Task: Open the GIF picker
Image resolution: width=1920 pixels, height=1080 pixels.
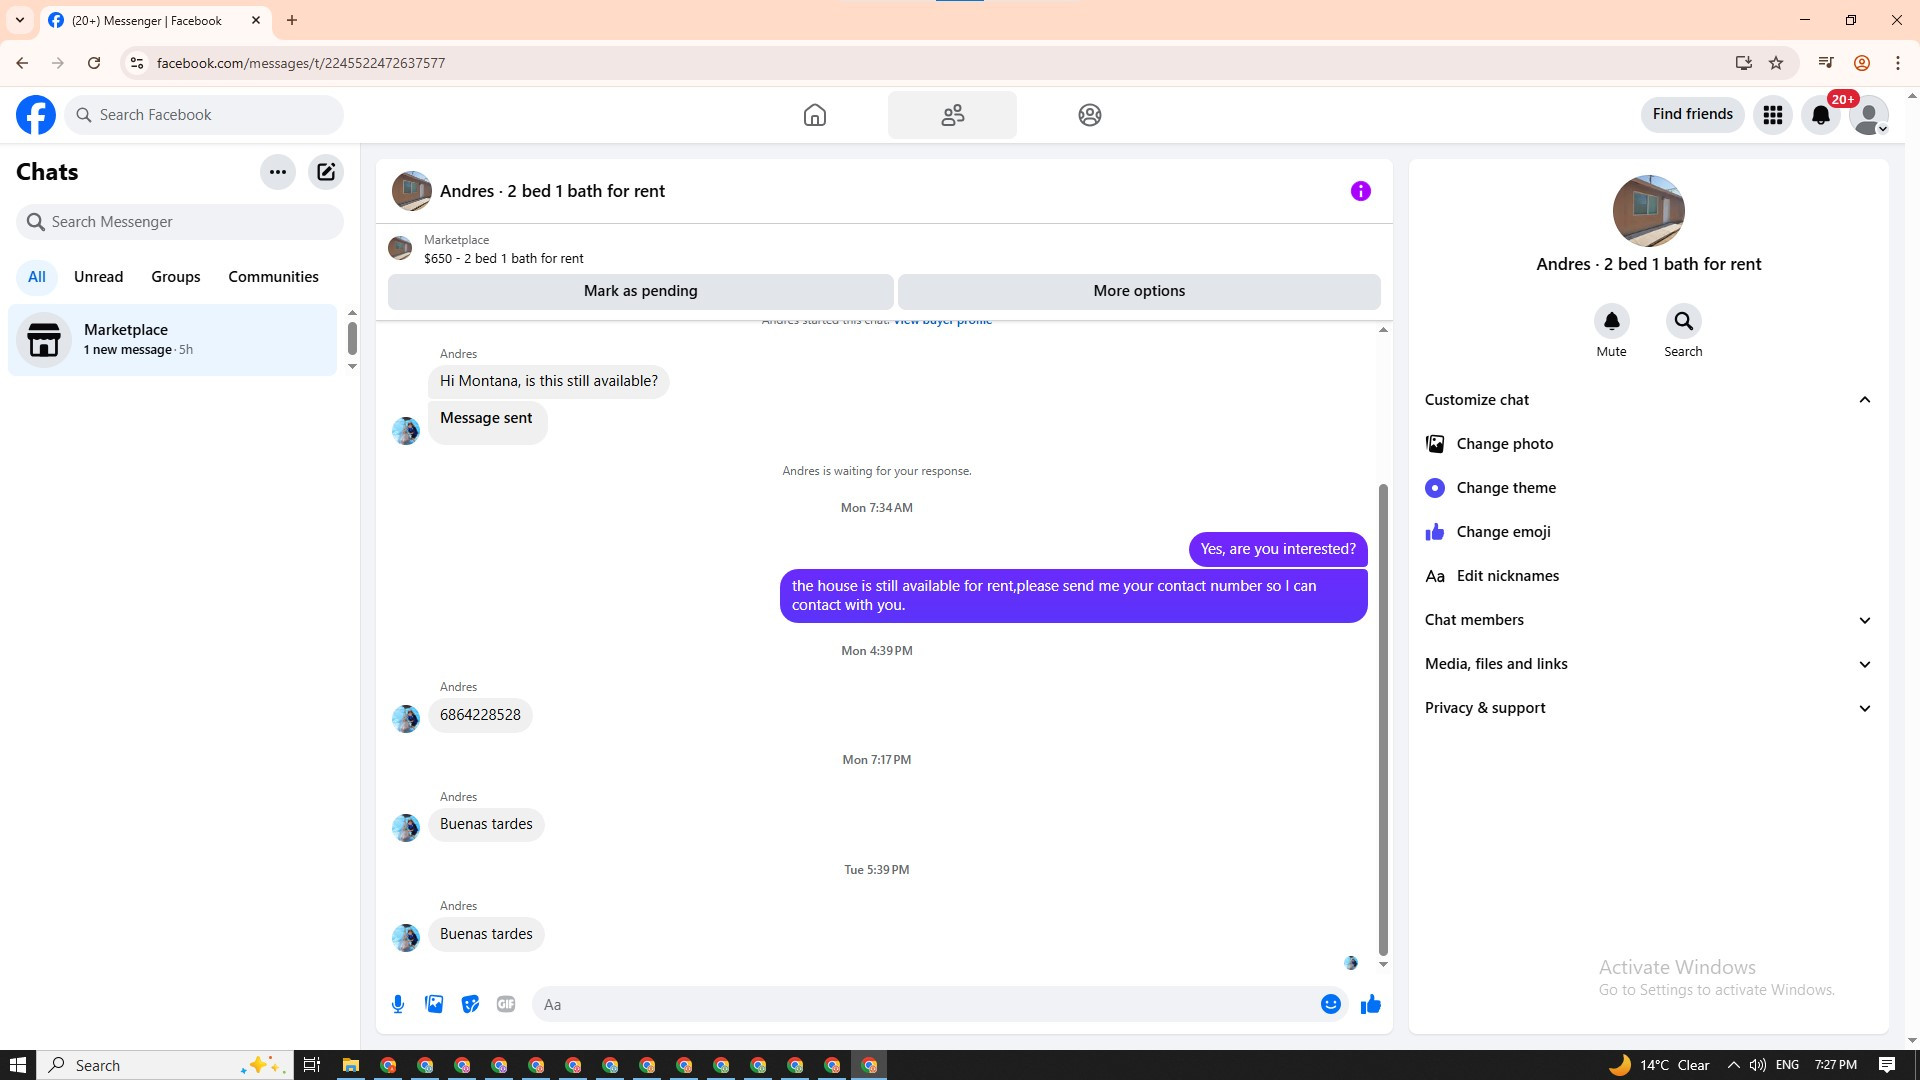Action: click(506, 1004)
